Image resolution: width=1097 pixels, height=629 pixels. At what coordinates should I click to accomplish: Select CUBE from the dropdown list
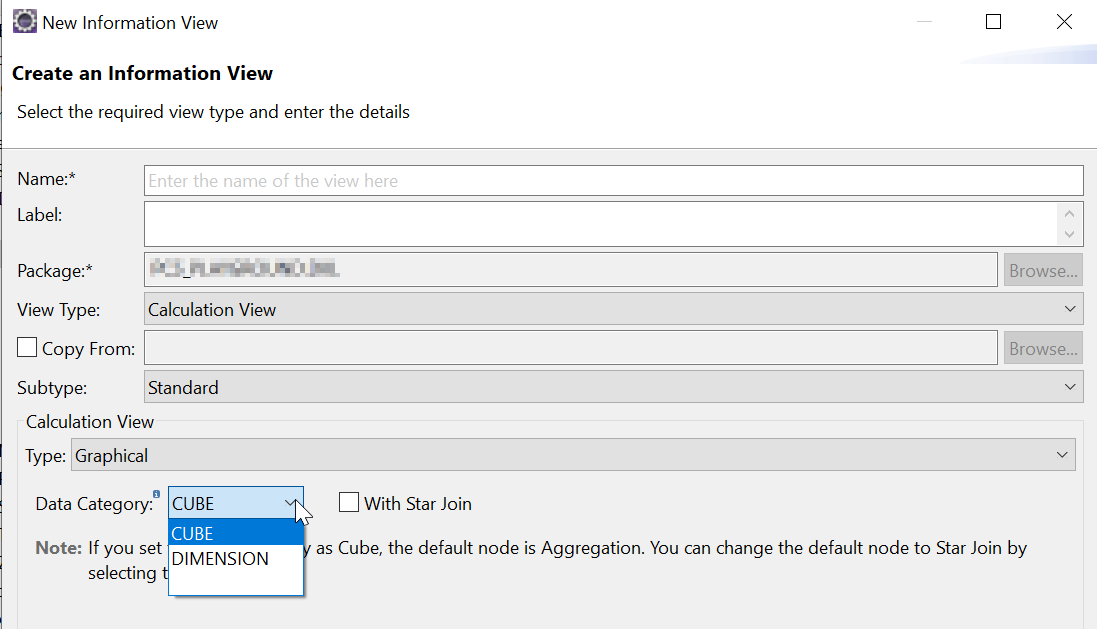[x=235, y=534]
